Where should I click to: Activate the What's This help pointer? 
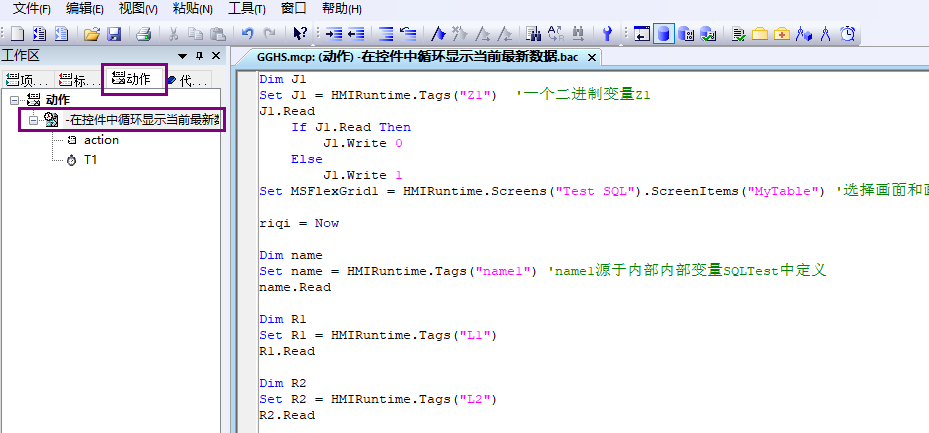(x=300, y=34)
